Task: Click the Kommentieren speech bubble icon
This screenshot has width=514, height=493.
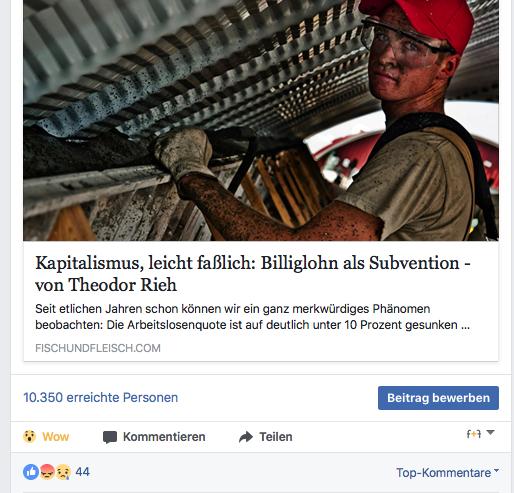Action: (110, 437)
